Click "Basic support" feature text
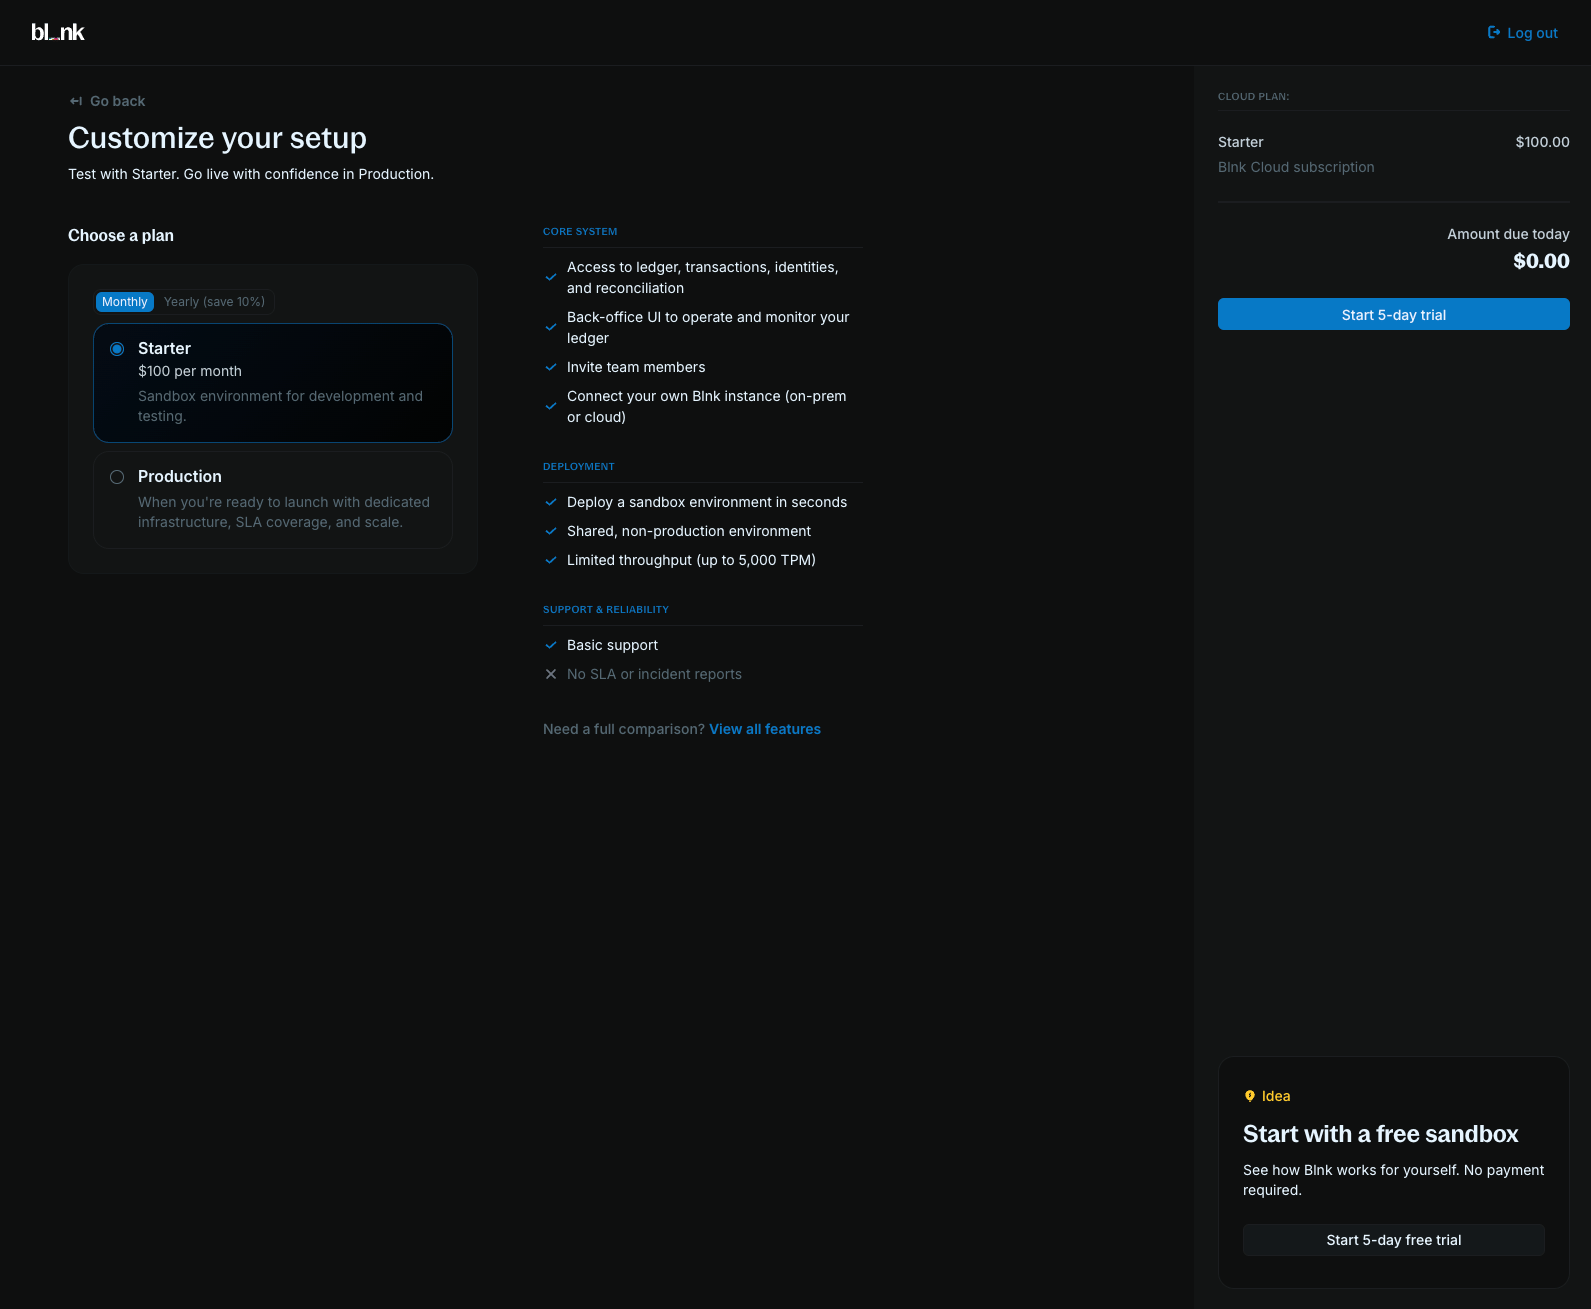 coord(613,645)
